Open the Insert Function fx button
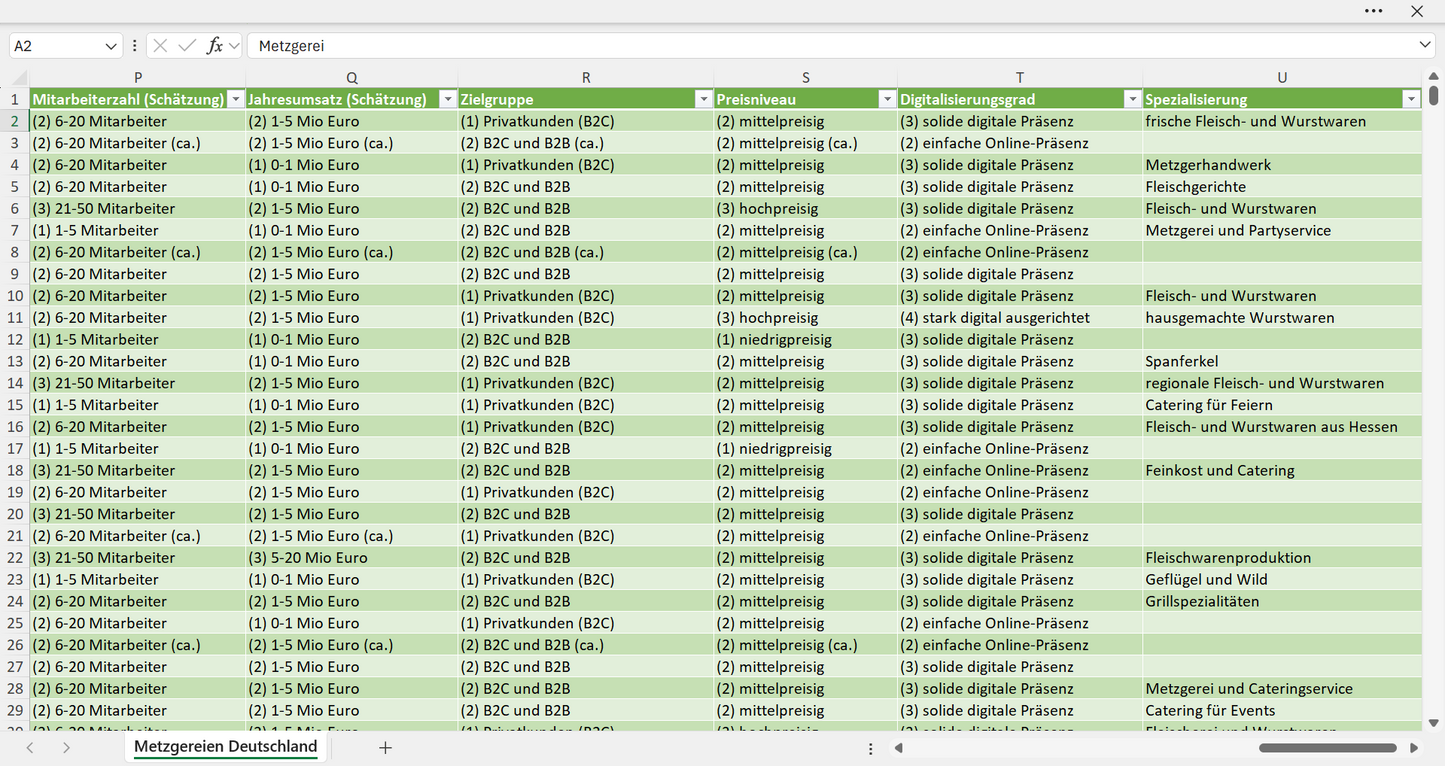This screenshot has height=766, width=1445. (x=214, y=46)
